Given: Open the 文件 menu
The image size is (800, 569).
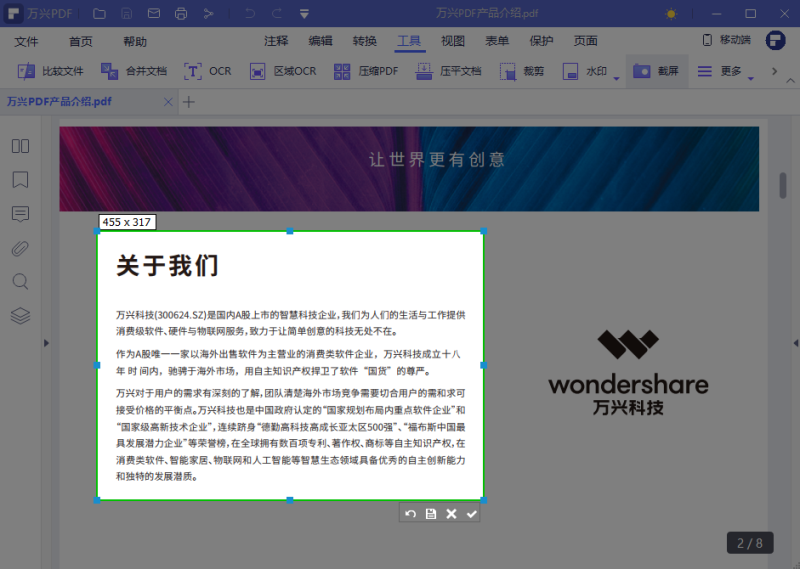Looking at the screenshot, I should 26,41.
